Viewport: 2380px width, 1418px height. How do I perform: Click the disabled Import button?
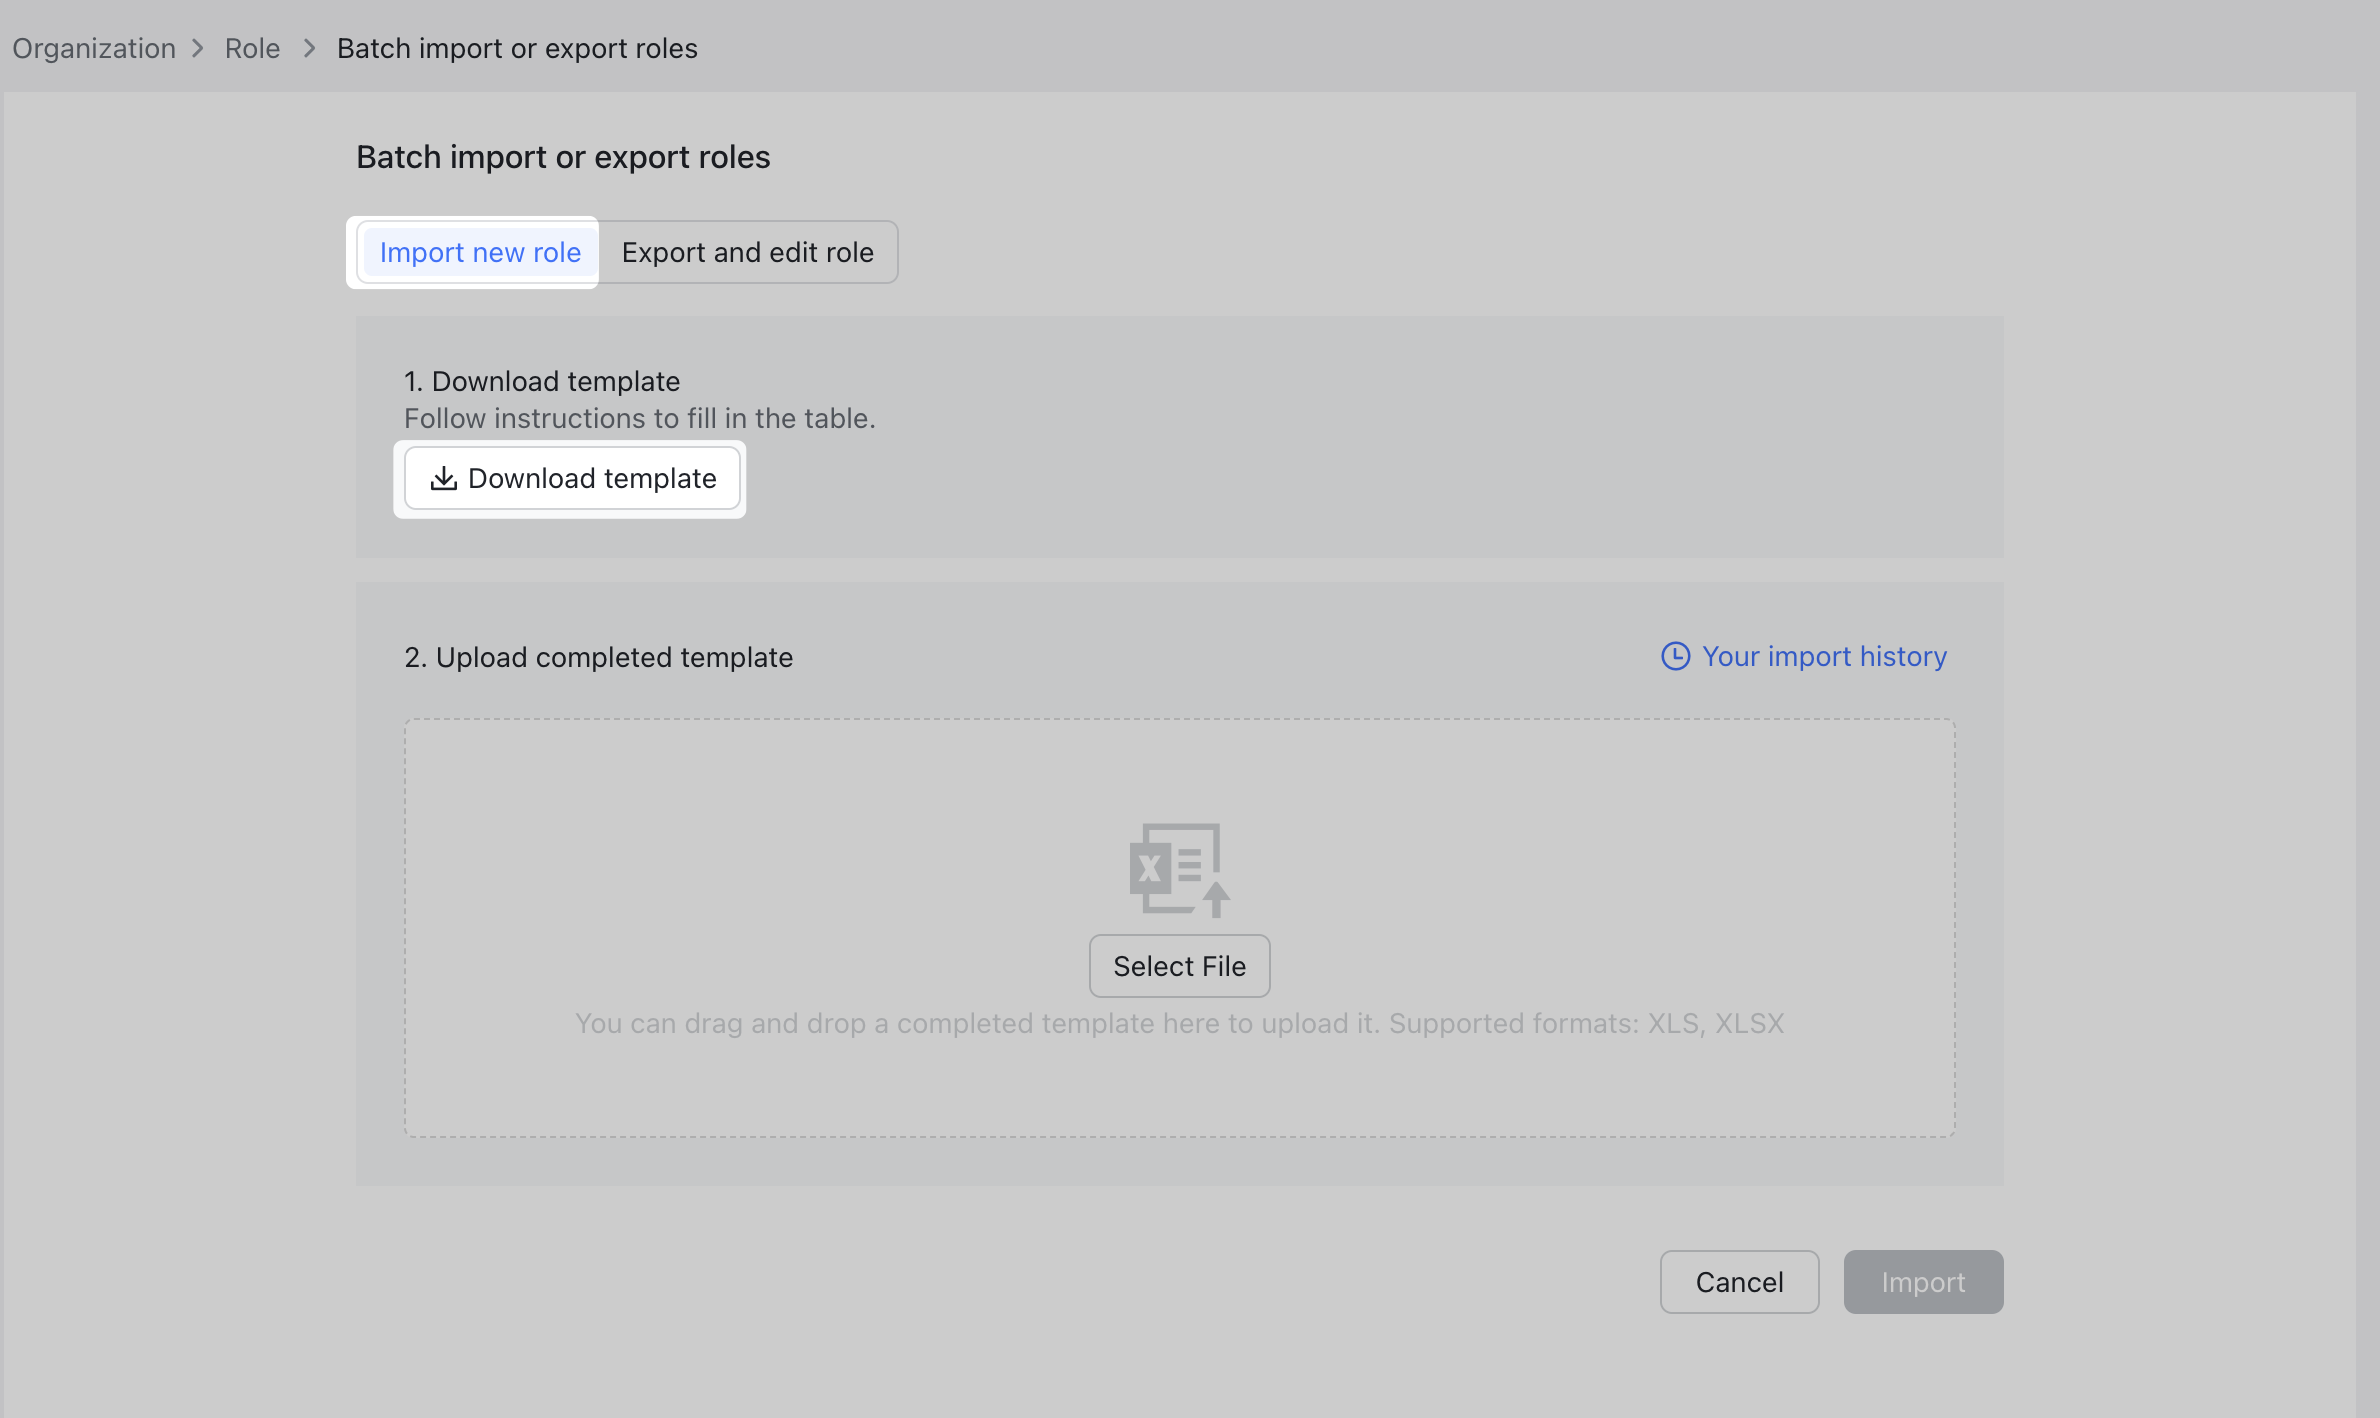[1923, 1281]
